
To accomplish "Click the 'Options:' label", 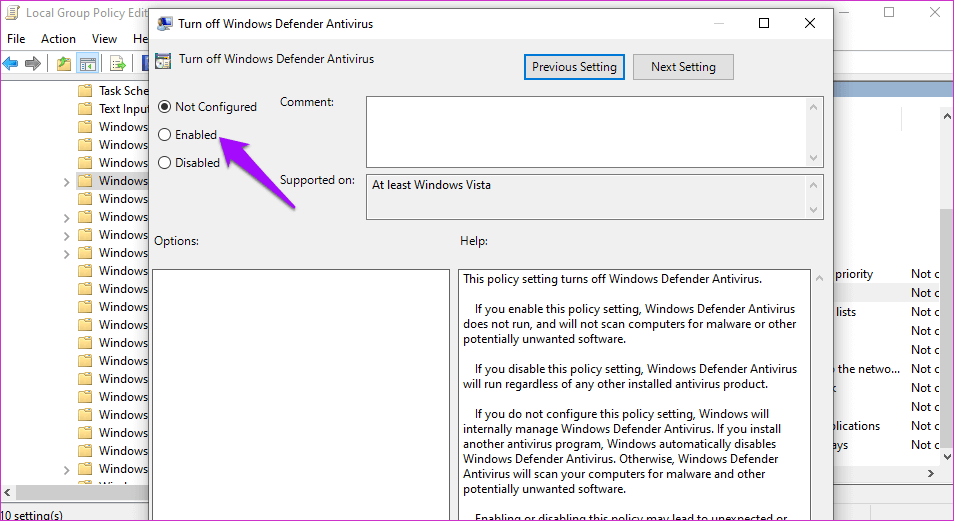I will pos(176,241).
